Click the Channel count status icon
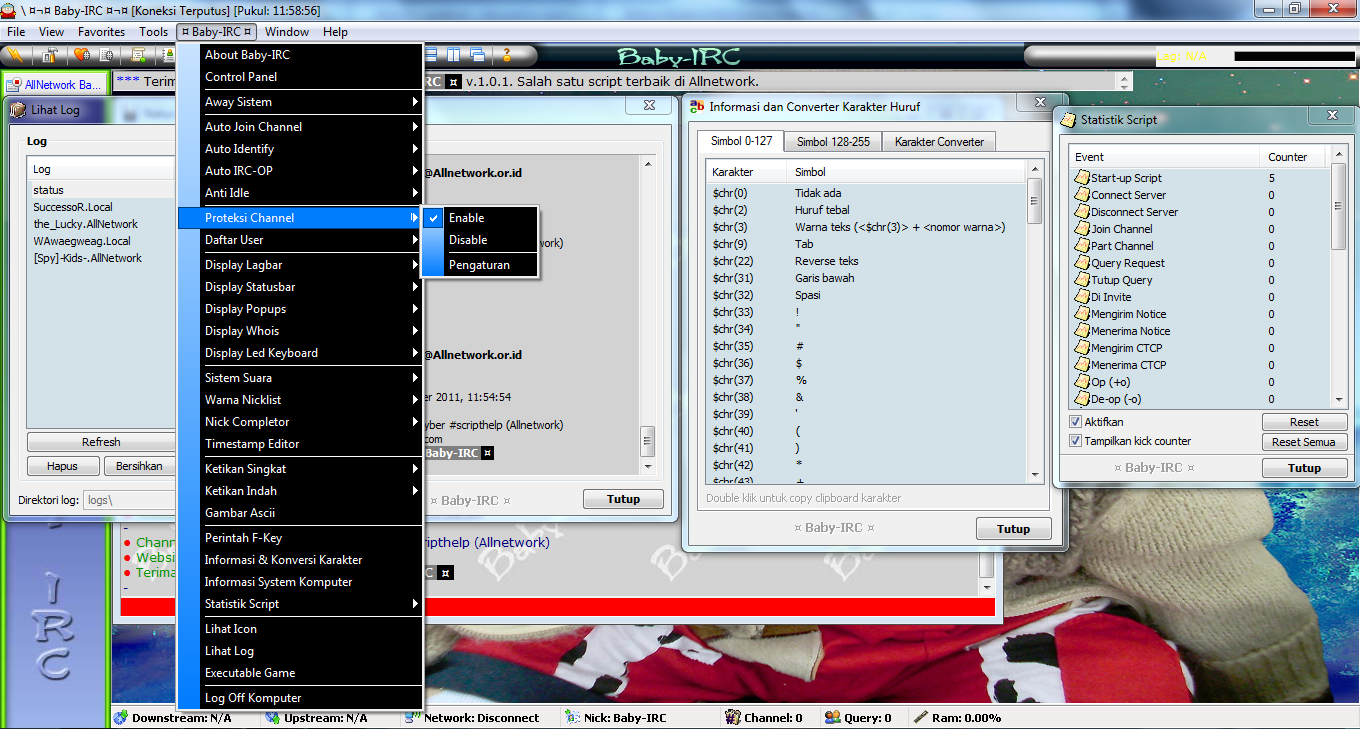The image size is (1360, 729). (x=732, y=717)
